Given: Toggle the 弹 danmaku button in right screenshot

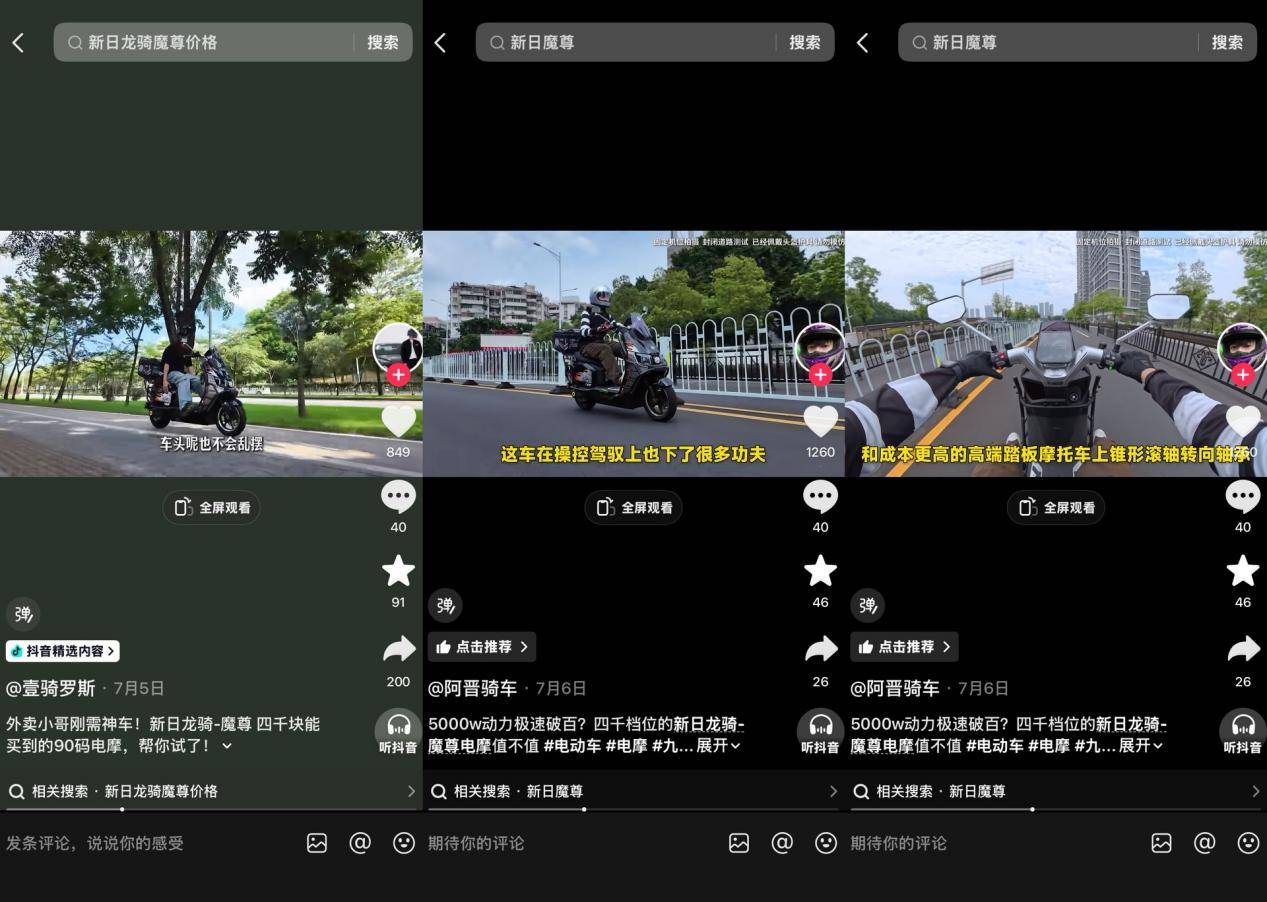Looking at the screenshot, I should [867, 605].
